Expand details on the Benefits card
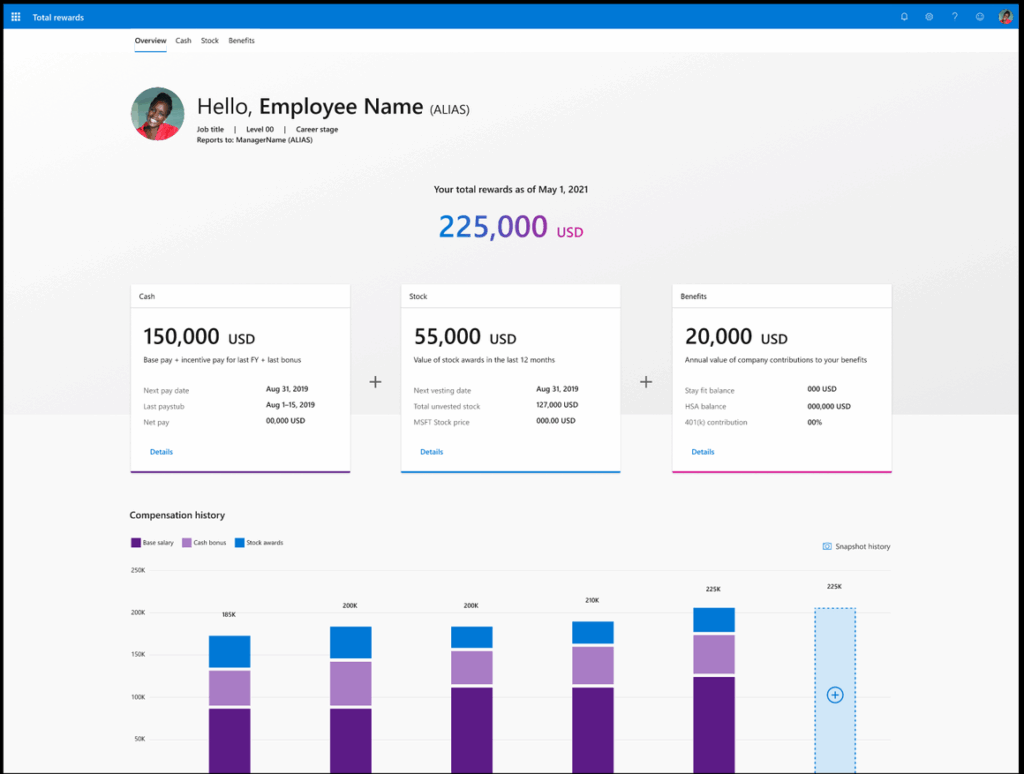Screen dimensions: 1024x774 click(x=702, y=451)
